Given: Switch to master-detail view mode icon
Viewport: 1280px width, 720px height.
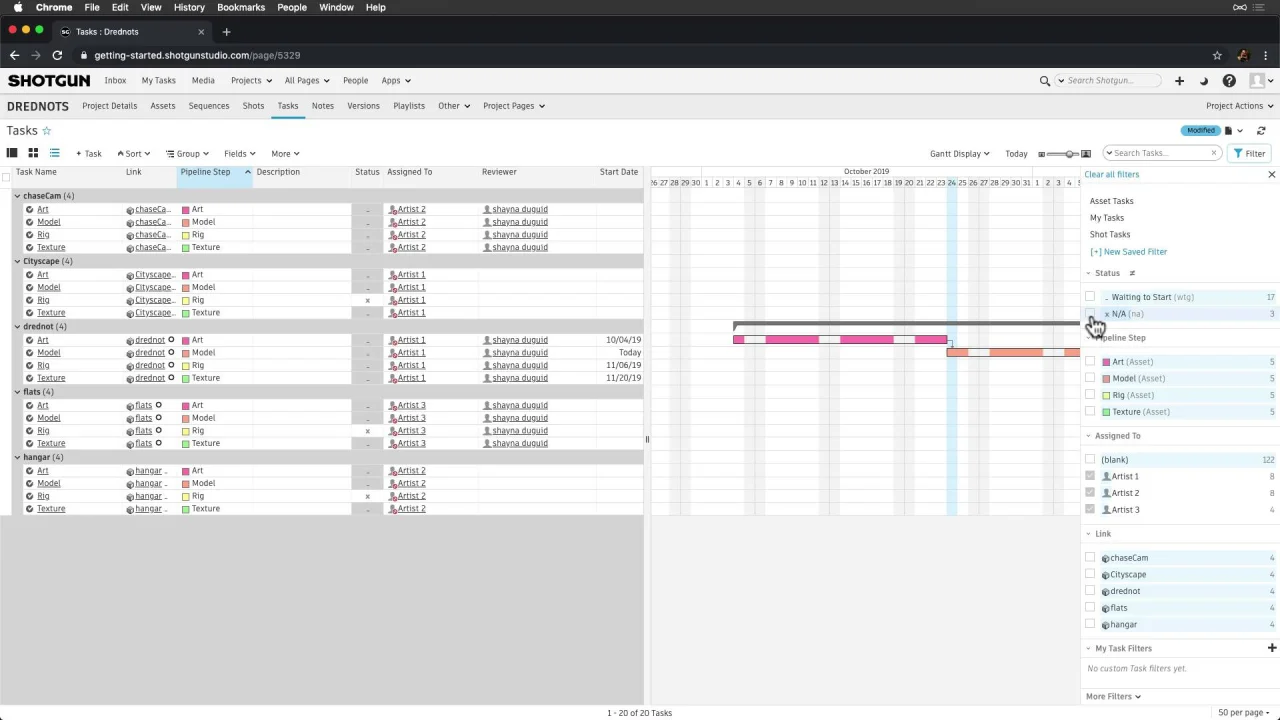Looking at the screenshot, I should (x=12, y=153).
